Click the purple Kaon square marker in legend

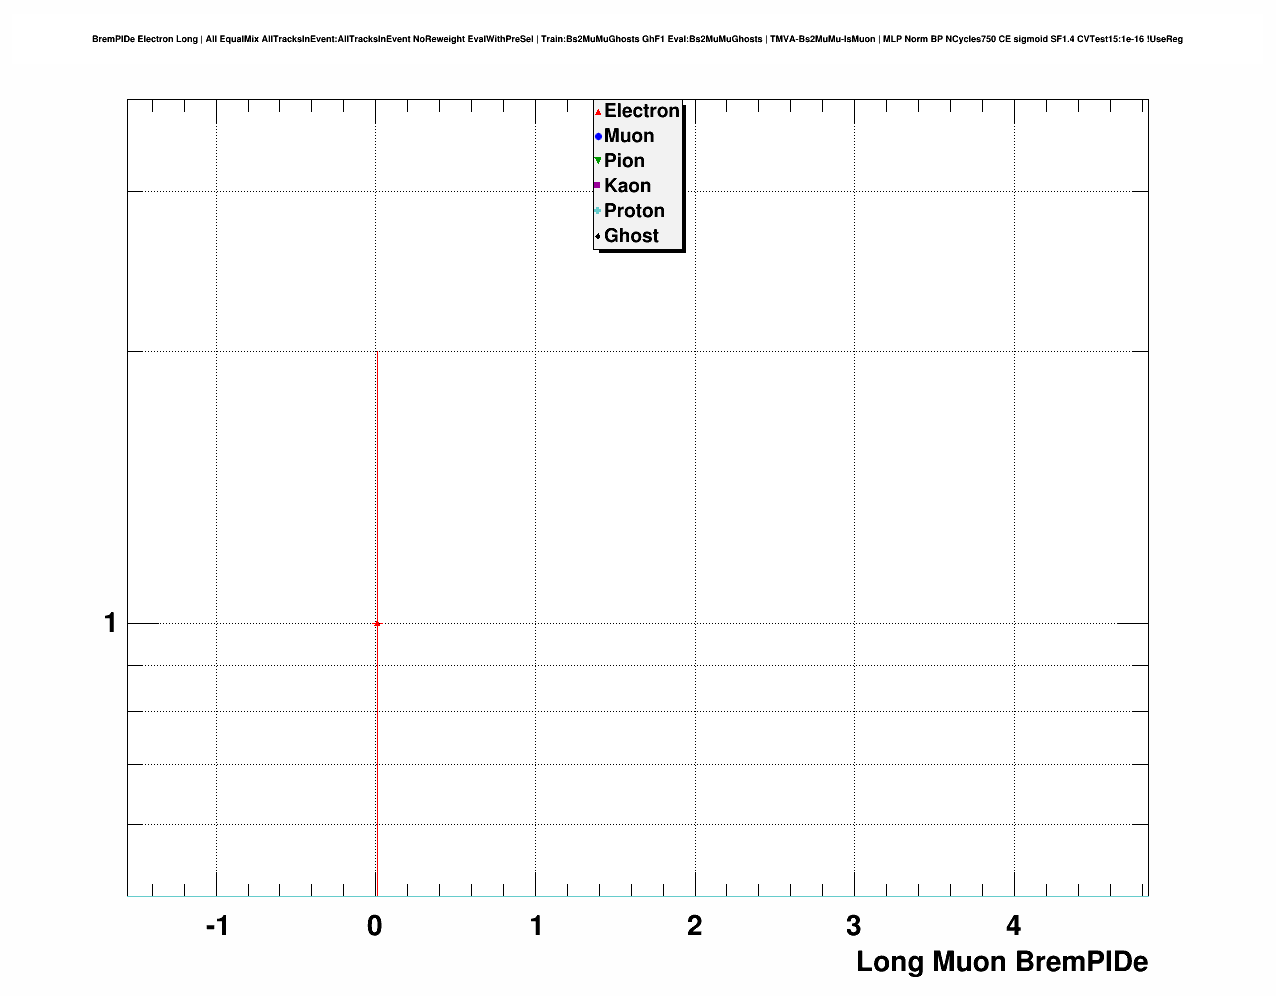pyautogui.click(x=598, y=186)
